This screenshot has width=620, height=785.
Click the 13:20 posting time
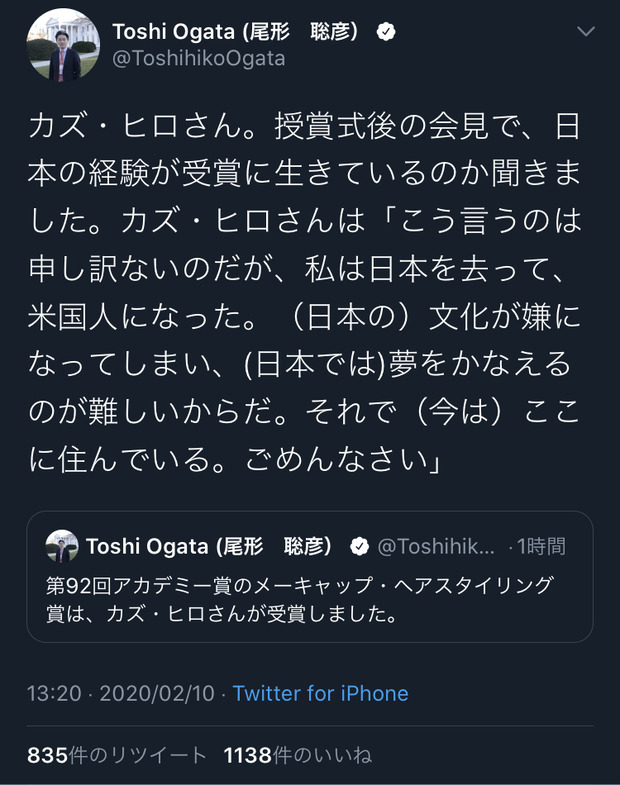pyautogui.click(x=54, y=694)
